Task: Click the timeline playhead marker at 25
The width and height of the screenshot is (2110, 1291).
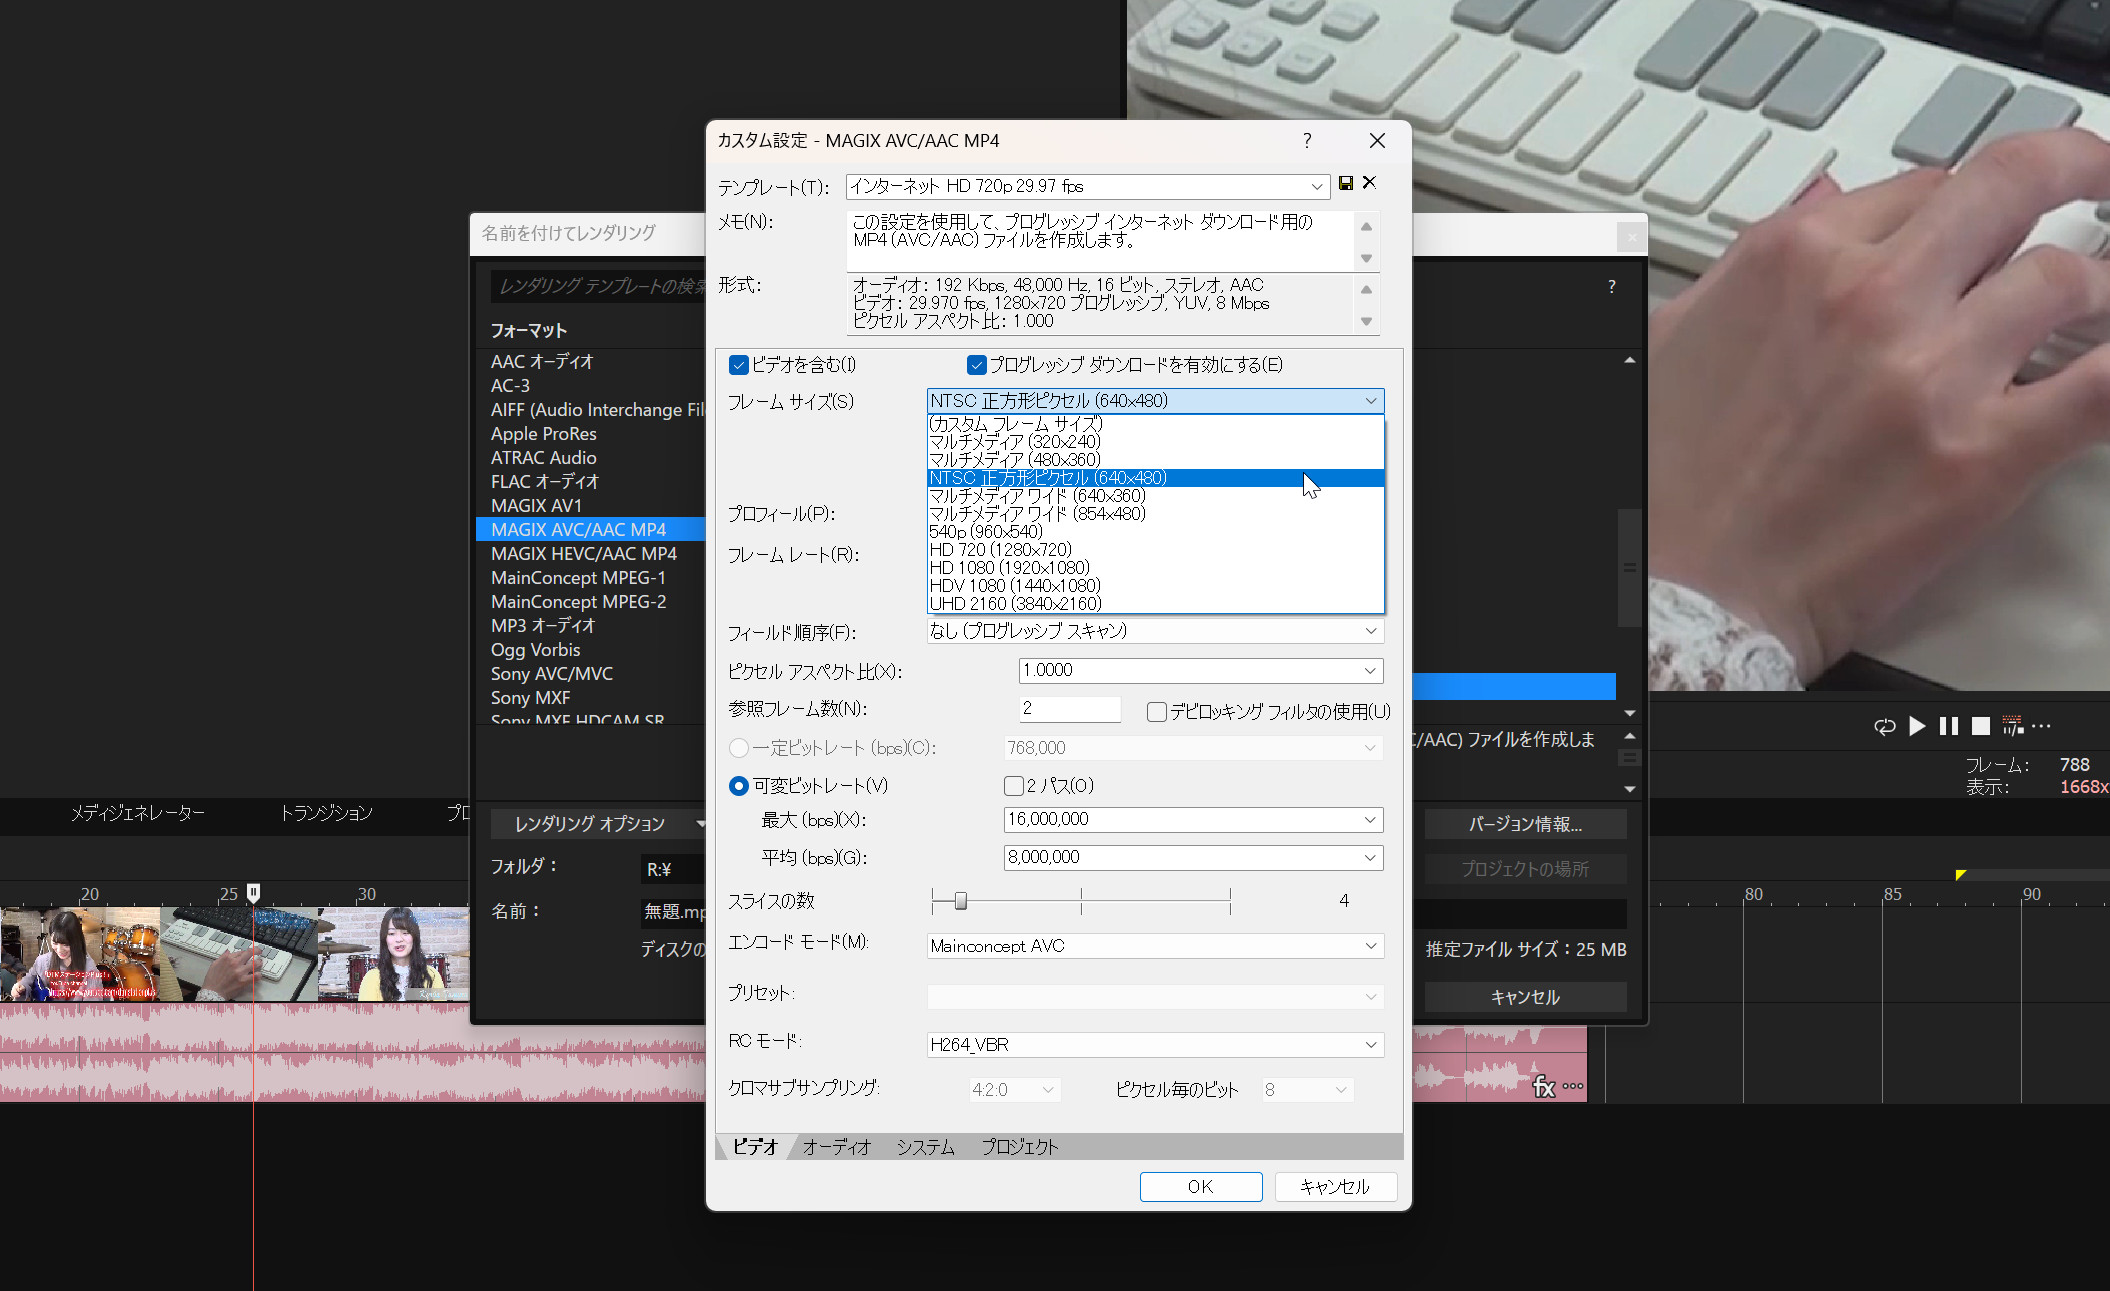Action: point(254,893)
